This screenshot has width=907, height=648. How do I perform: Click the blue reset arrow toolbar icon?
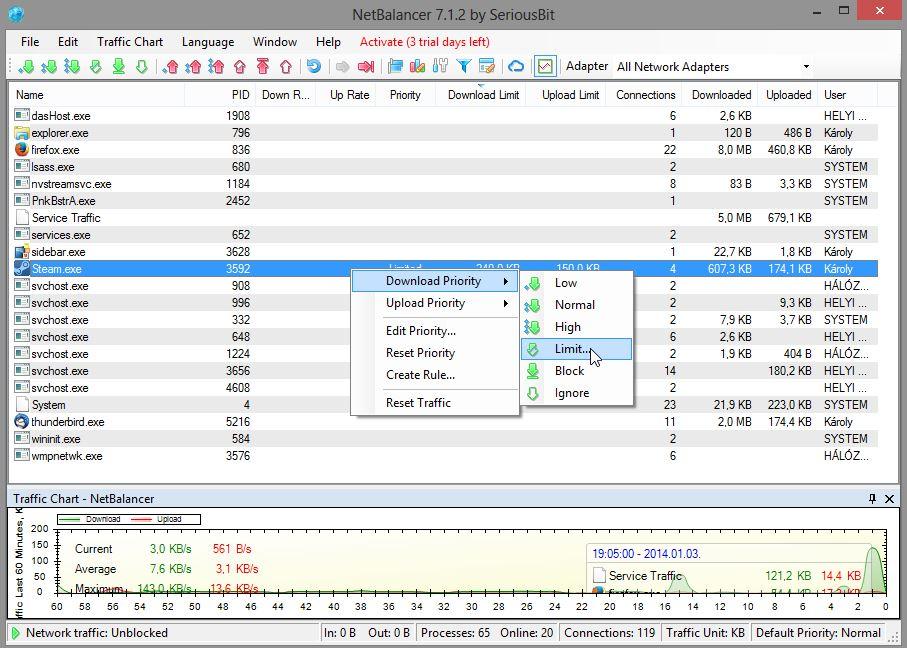[314, 67]
